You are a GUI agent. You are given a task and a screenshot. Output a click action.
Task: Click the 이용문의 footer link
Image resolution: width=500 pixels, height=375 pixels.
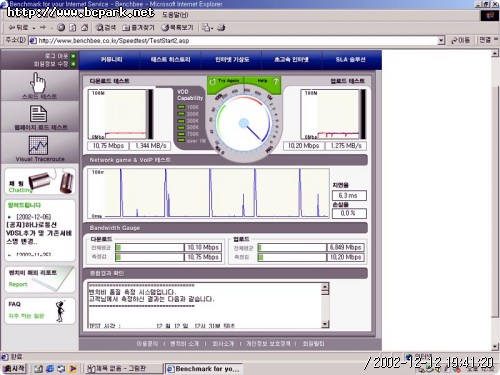click(147, 343)
